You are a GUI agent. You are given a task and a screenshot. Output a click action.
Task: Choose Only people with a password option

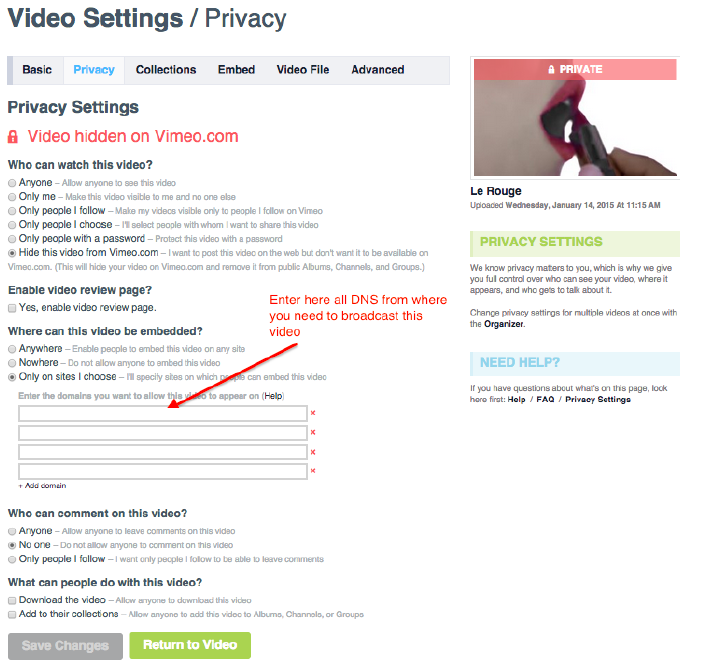coord(12,239)
